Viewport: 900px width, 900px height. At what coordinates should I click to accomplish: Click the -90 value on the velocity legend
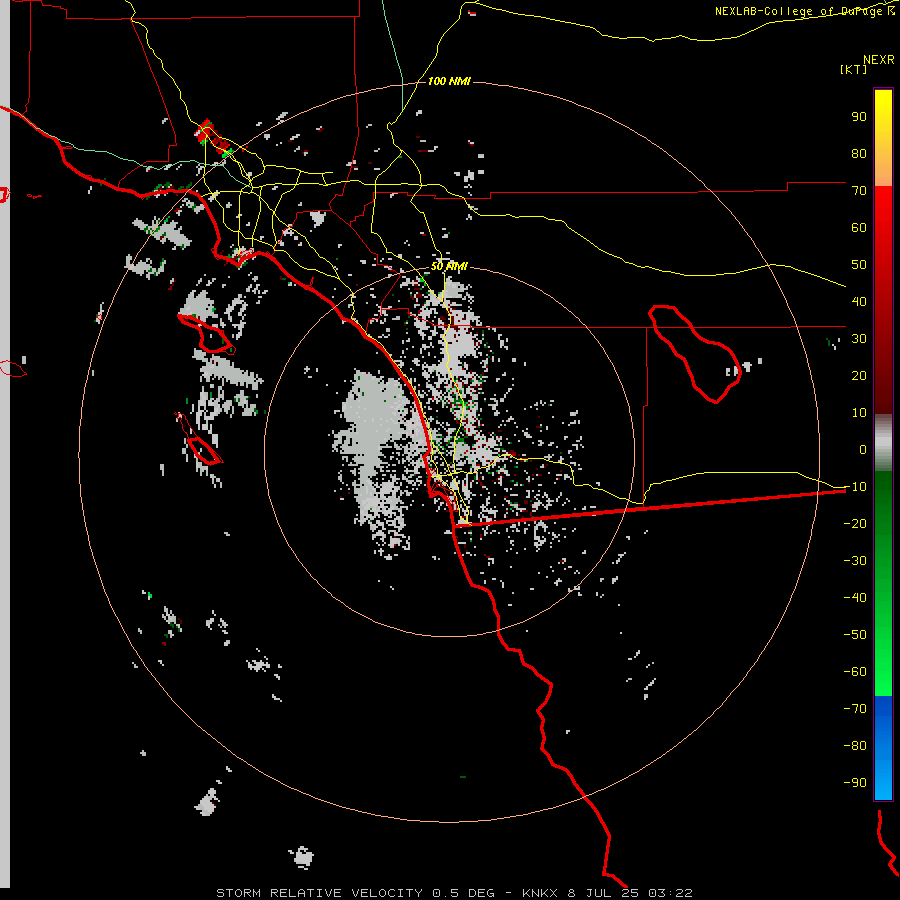coord(855,782)
